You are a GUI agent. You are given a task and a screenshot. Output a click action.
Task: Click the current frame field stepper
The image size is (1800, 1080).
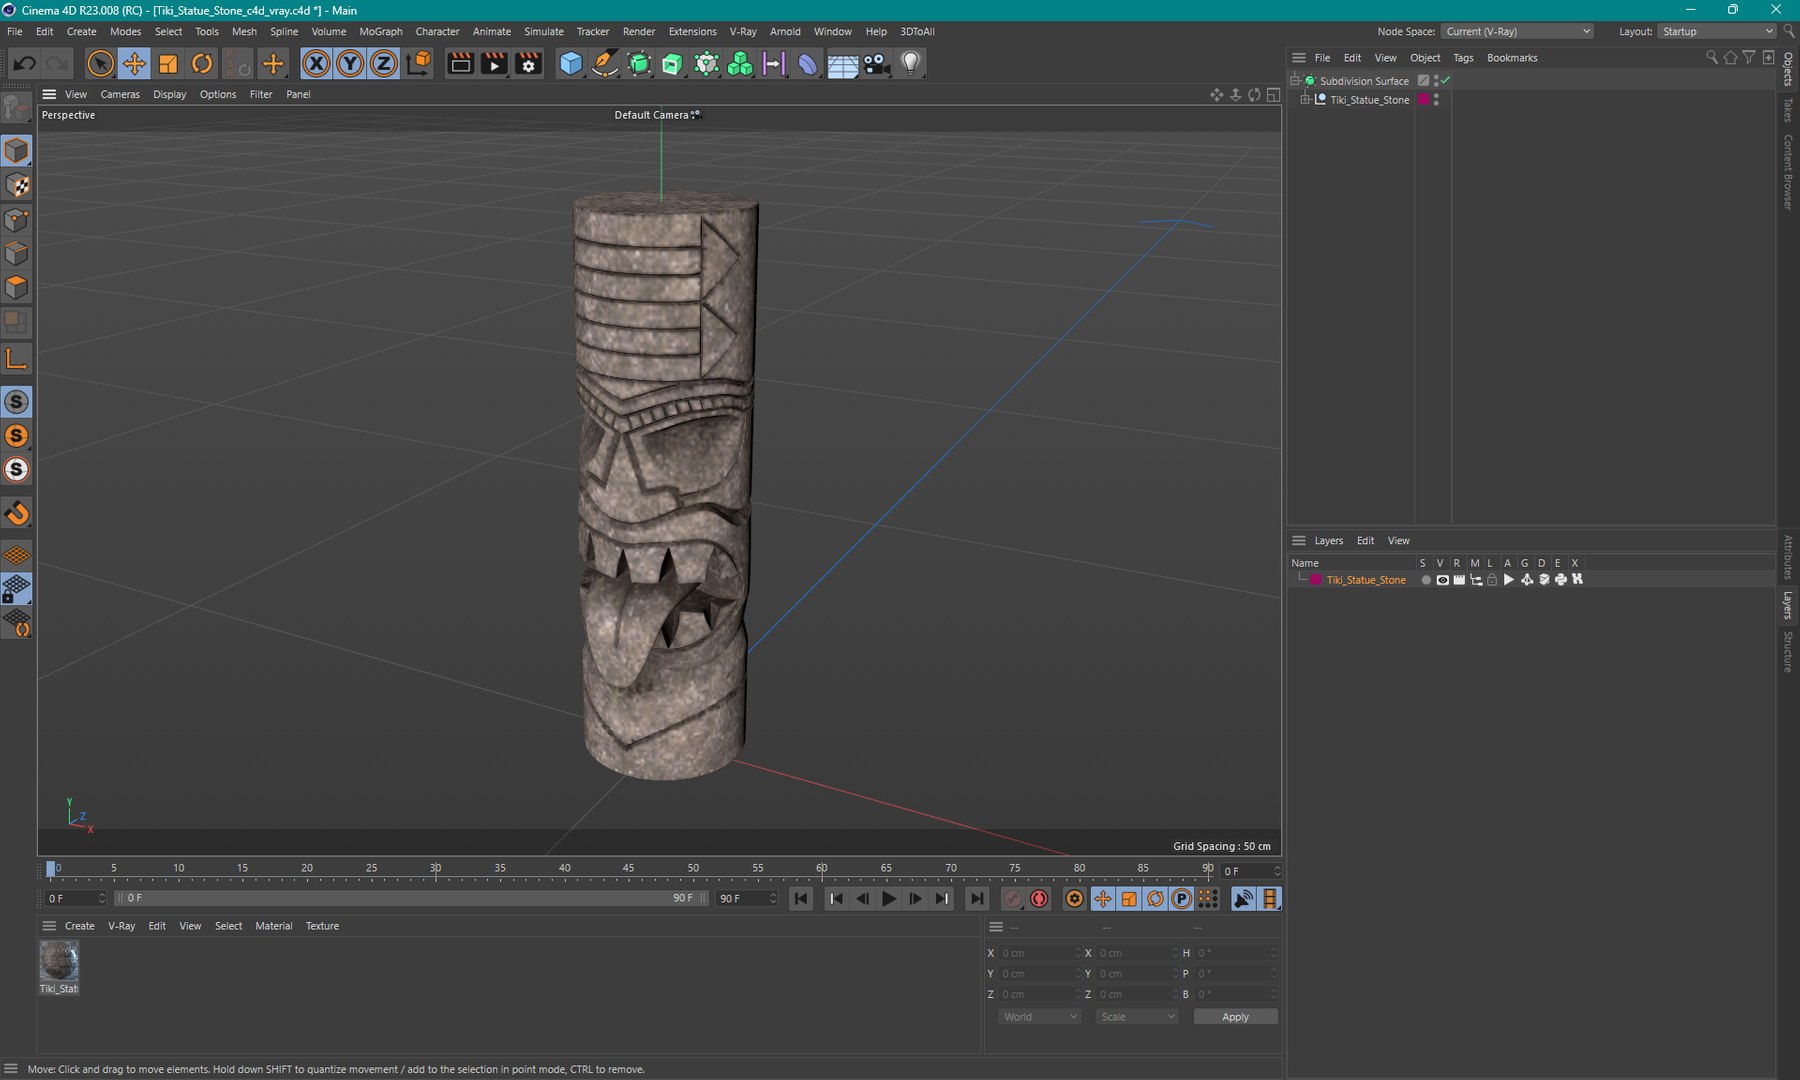(x=1277, y=871)
